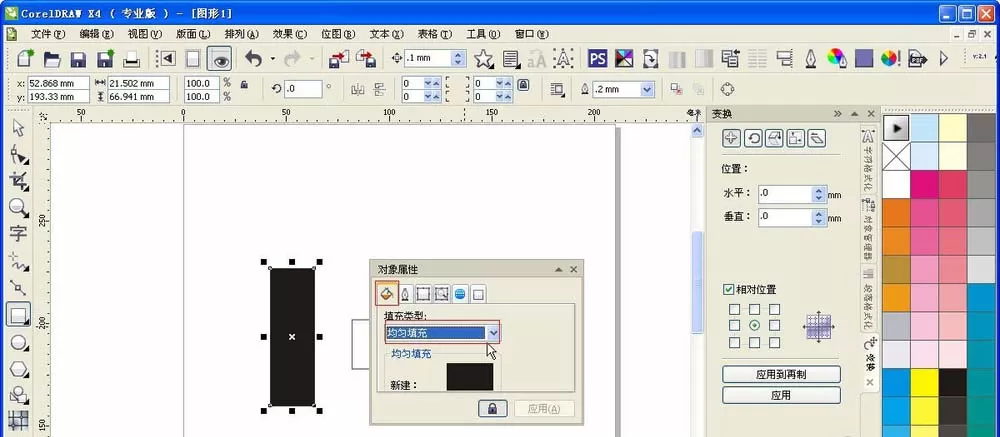Click the fountain pen nib toolbar icon
1000x437 pixels.
click(x=811, y=59)
